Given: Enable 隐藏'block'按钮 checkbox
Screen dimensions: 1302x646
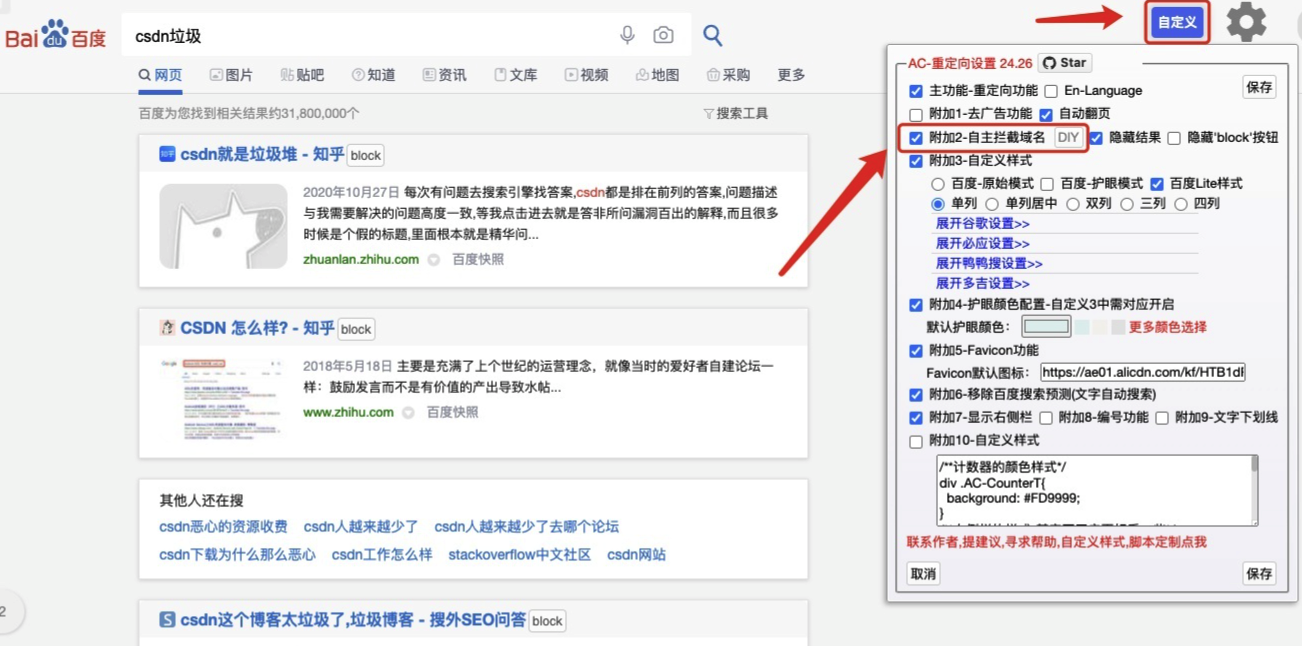Looking at the screenshot, I should [1174, 138].
